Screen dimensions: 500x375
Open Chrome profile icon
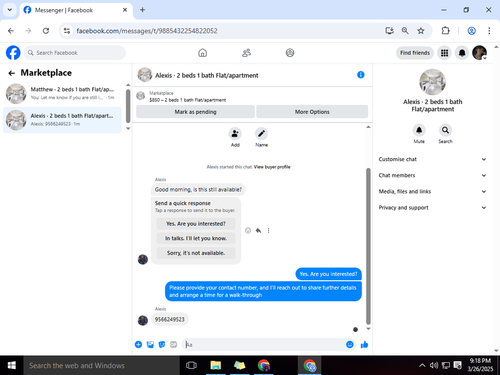click(471, 31)
